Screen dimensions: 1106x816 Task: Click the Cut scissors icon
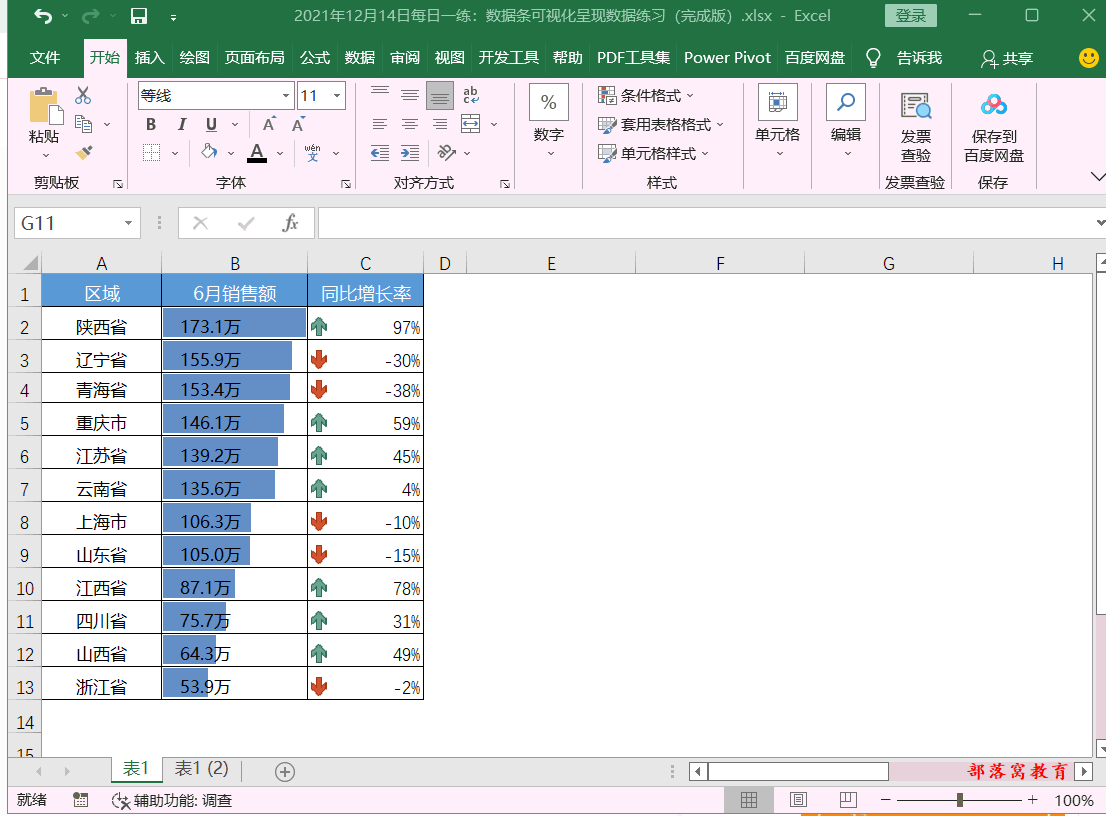click(83, 95)
